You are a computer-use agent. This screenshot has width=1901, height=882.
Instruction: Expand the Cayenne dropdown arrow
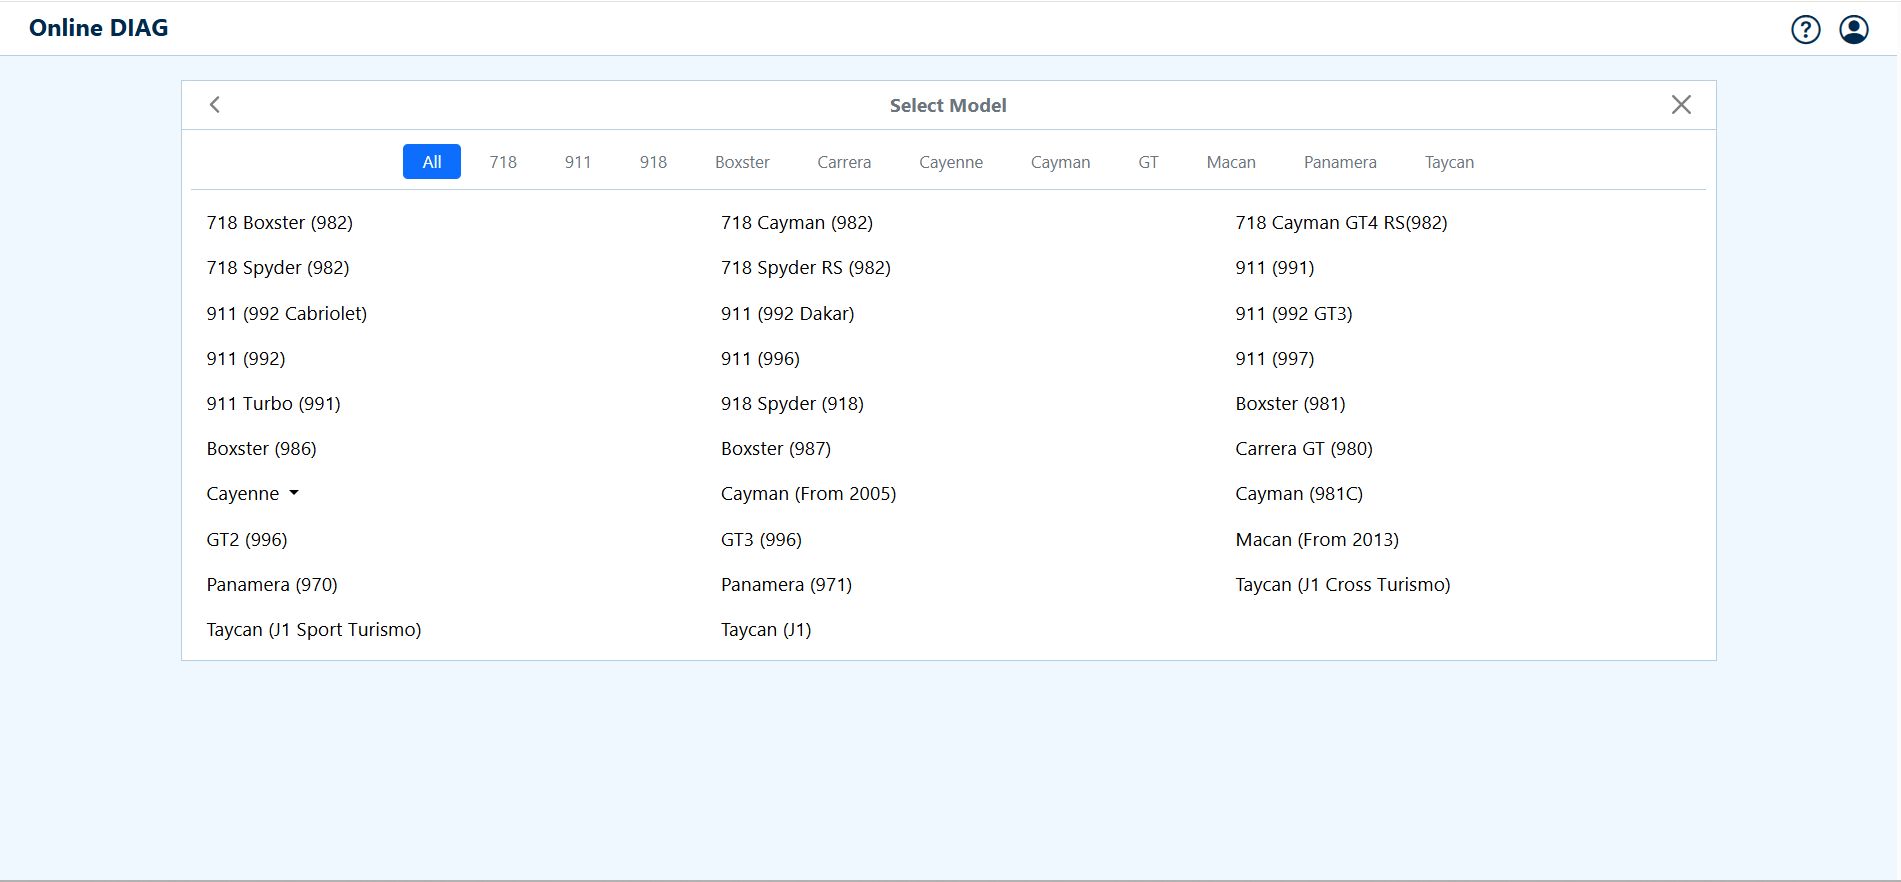point(294,493)
